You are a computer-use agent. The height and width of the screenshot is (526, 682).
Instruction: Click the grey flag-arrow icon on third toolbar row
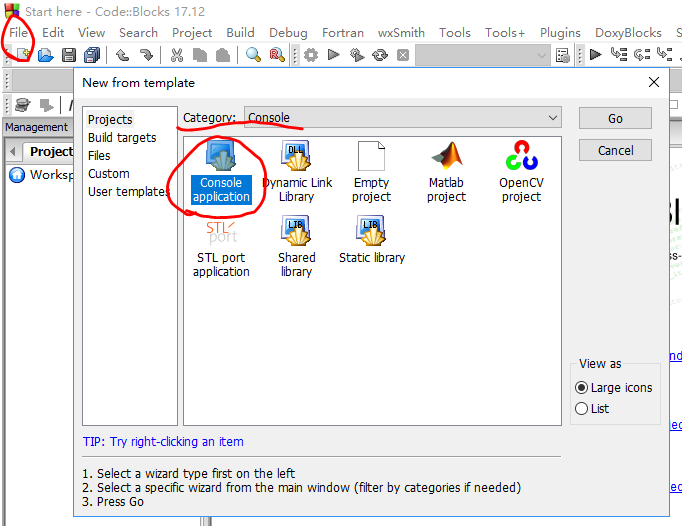pos(46,105)
